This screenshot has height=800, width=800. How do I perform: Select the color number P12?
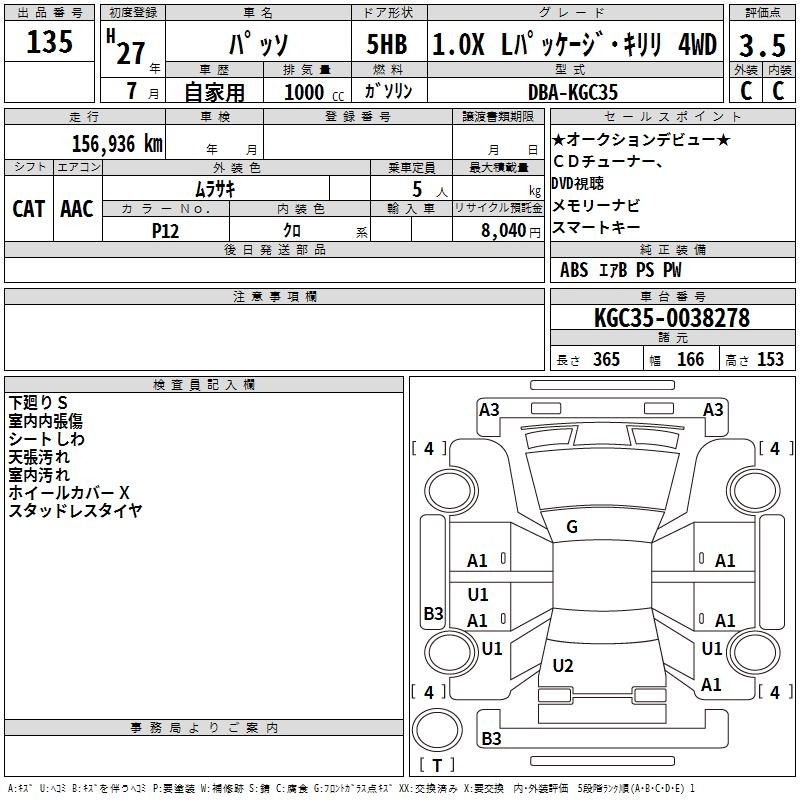click(165, 231)
